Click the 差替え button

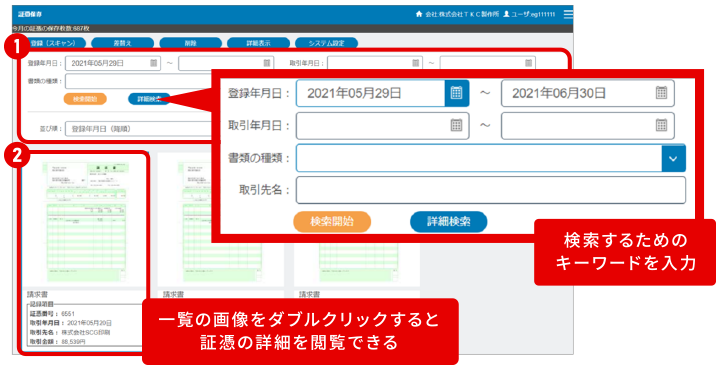123,43
